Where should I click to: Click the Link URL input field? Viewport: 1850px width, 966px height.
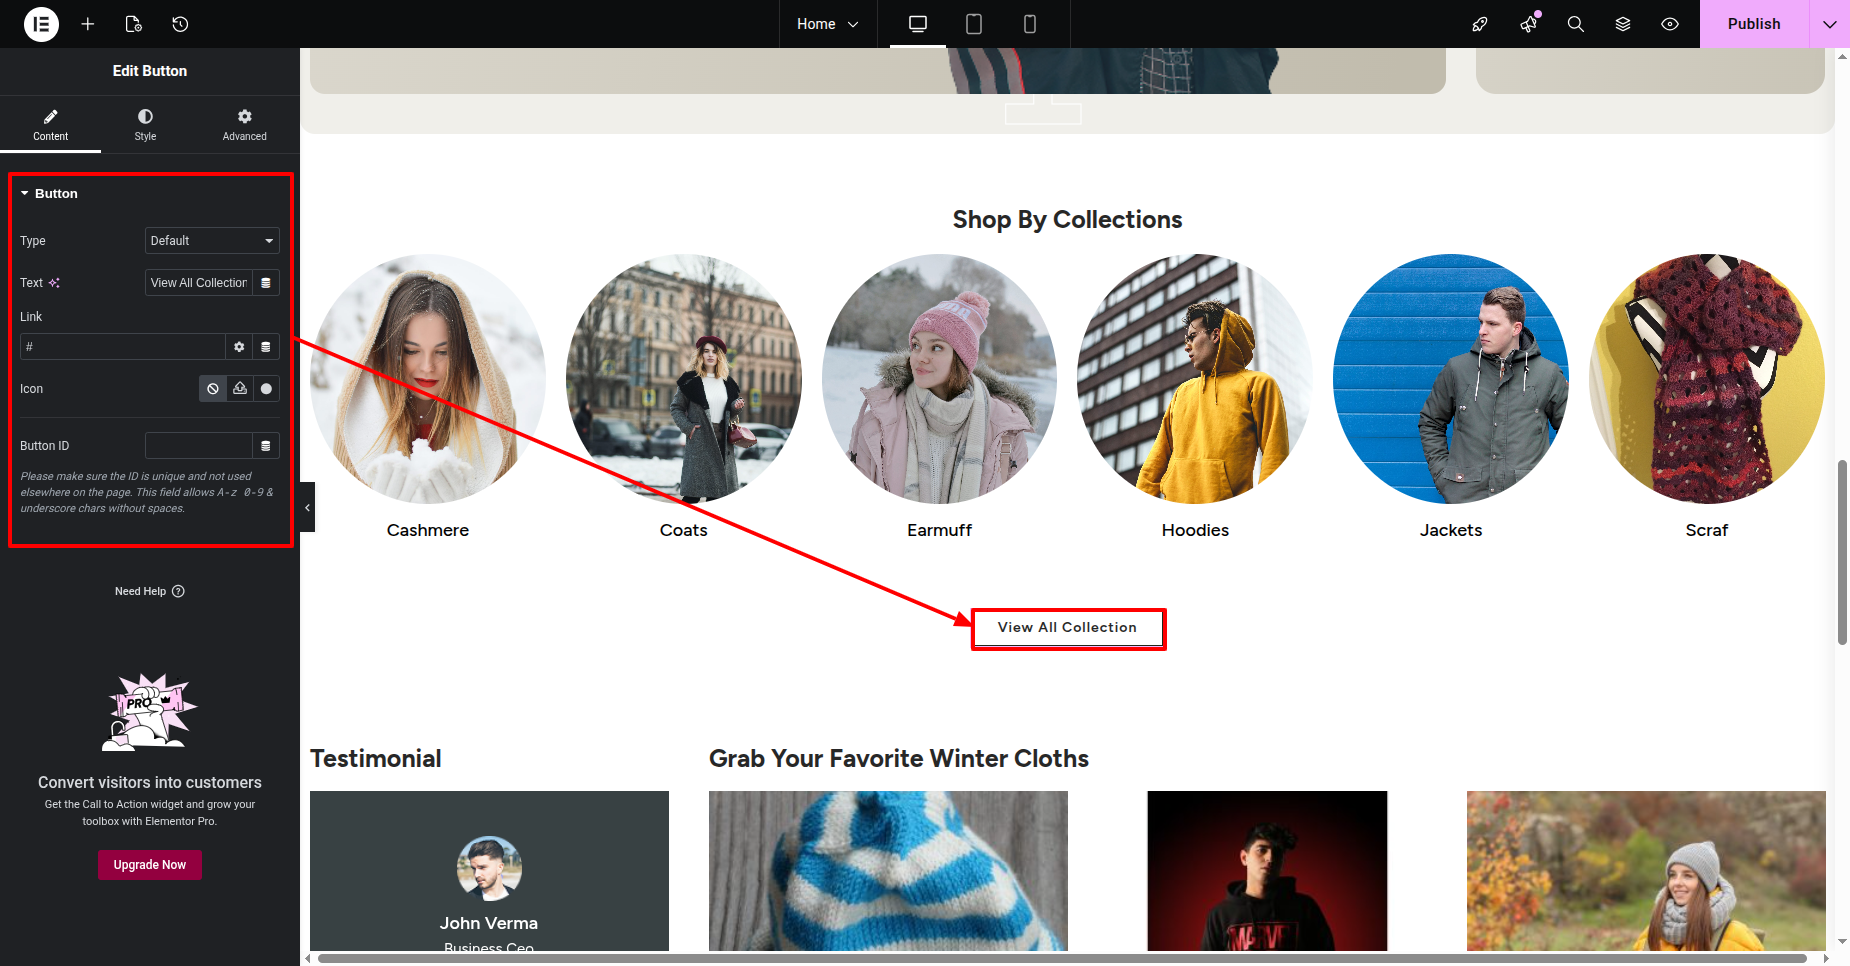point(122,347)
